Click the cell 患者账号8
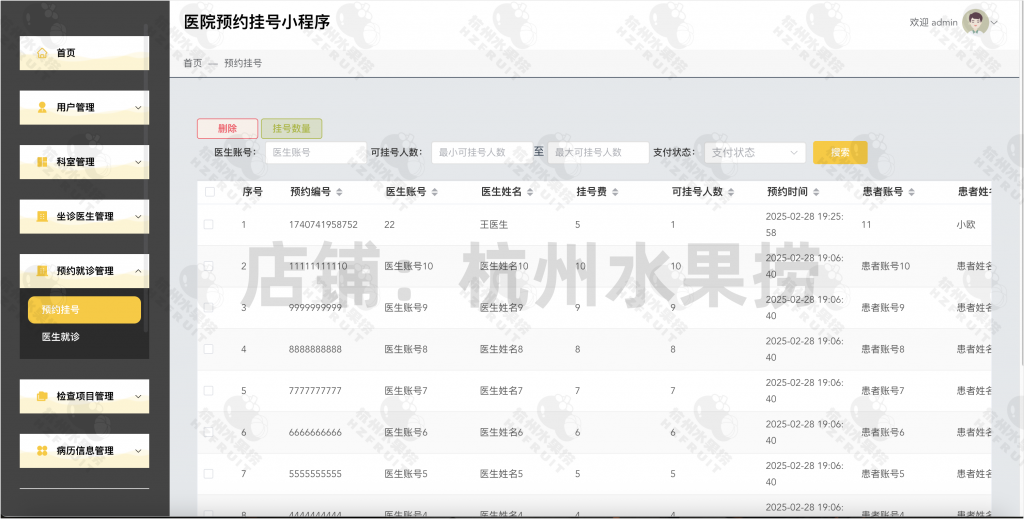 [883, 349]
